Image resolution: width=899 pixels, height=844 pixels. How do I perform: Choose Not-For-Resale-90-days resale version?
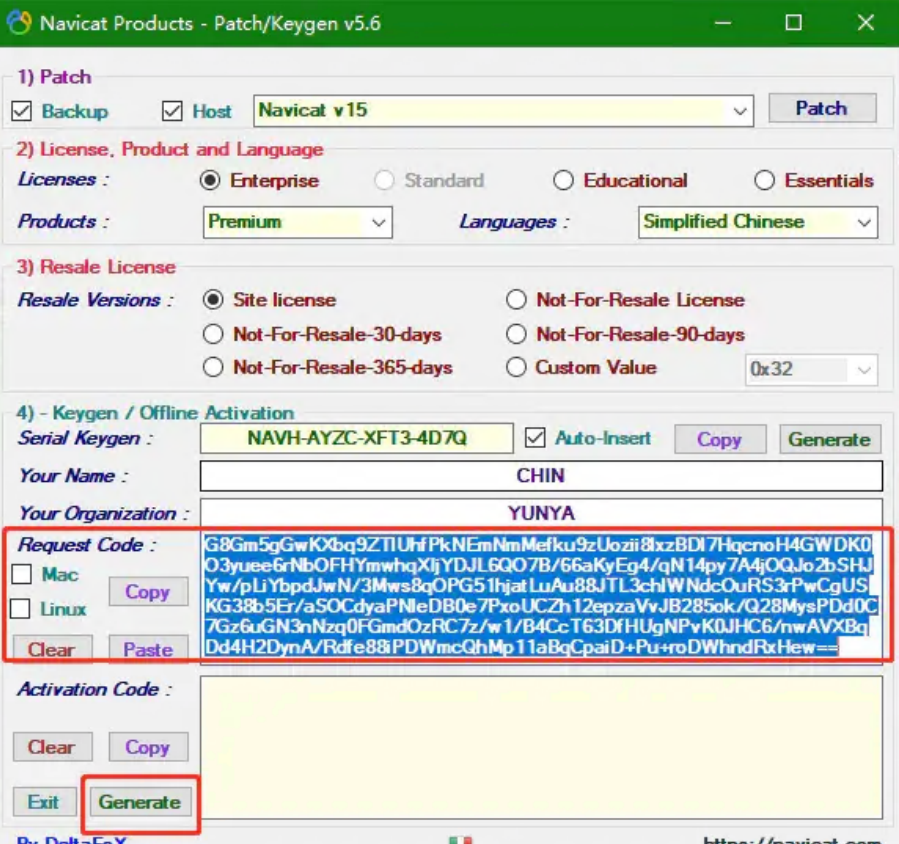point(516,334)
